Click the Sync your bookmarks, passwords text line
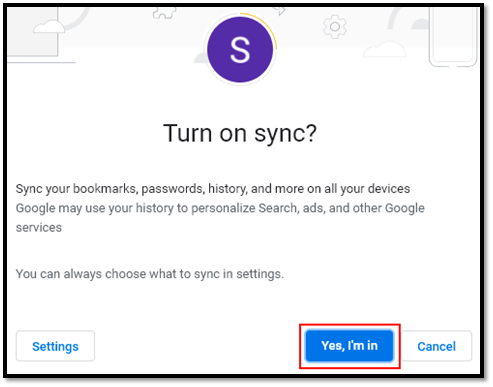 point(213,189)
